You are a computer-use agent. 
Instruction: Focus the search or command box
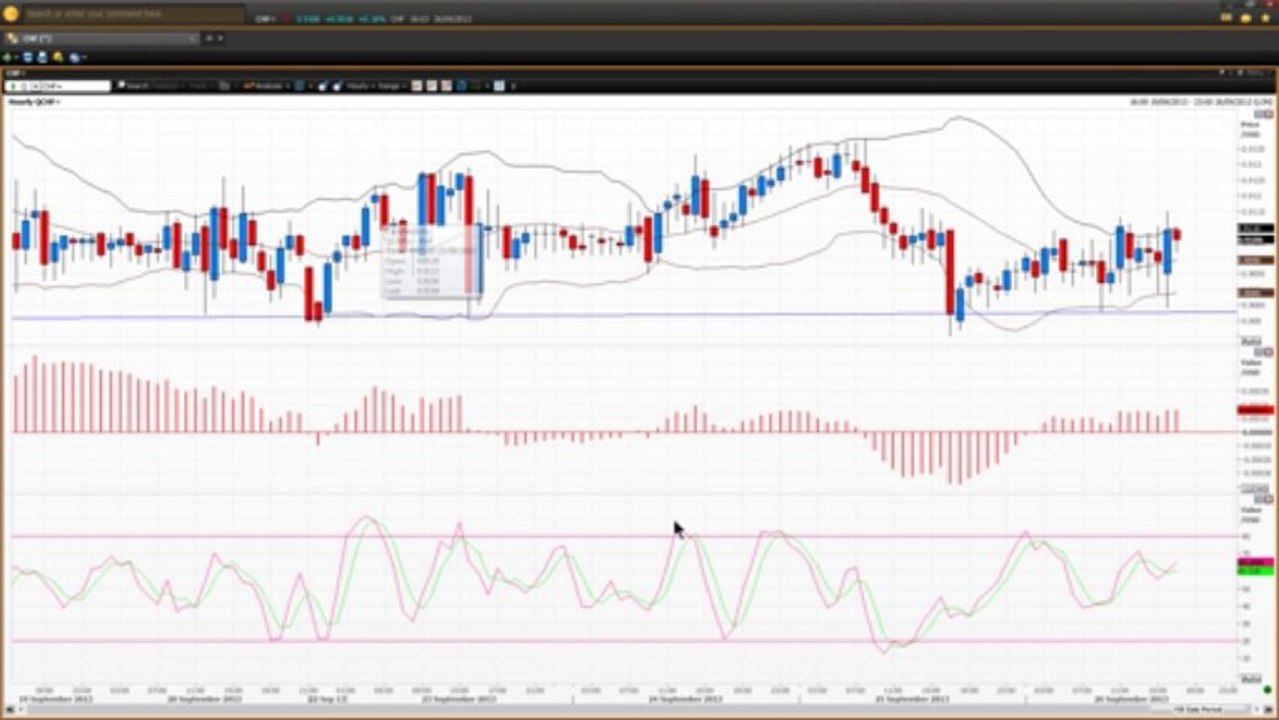coord(134,14)
